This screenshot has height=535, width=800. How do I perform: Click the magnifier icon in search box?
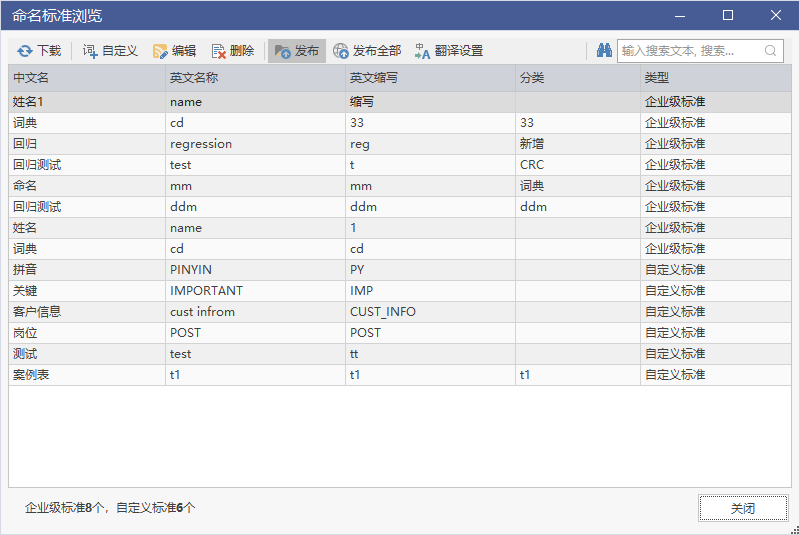[770, 50]
